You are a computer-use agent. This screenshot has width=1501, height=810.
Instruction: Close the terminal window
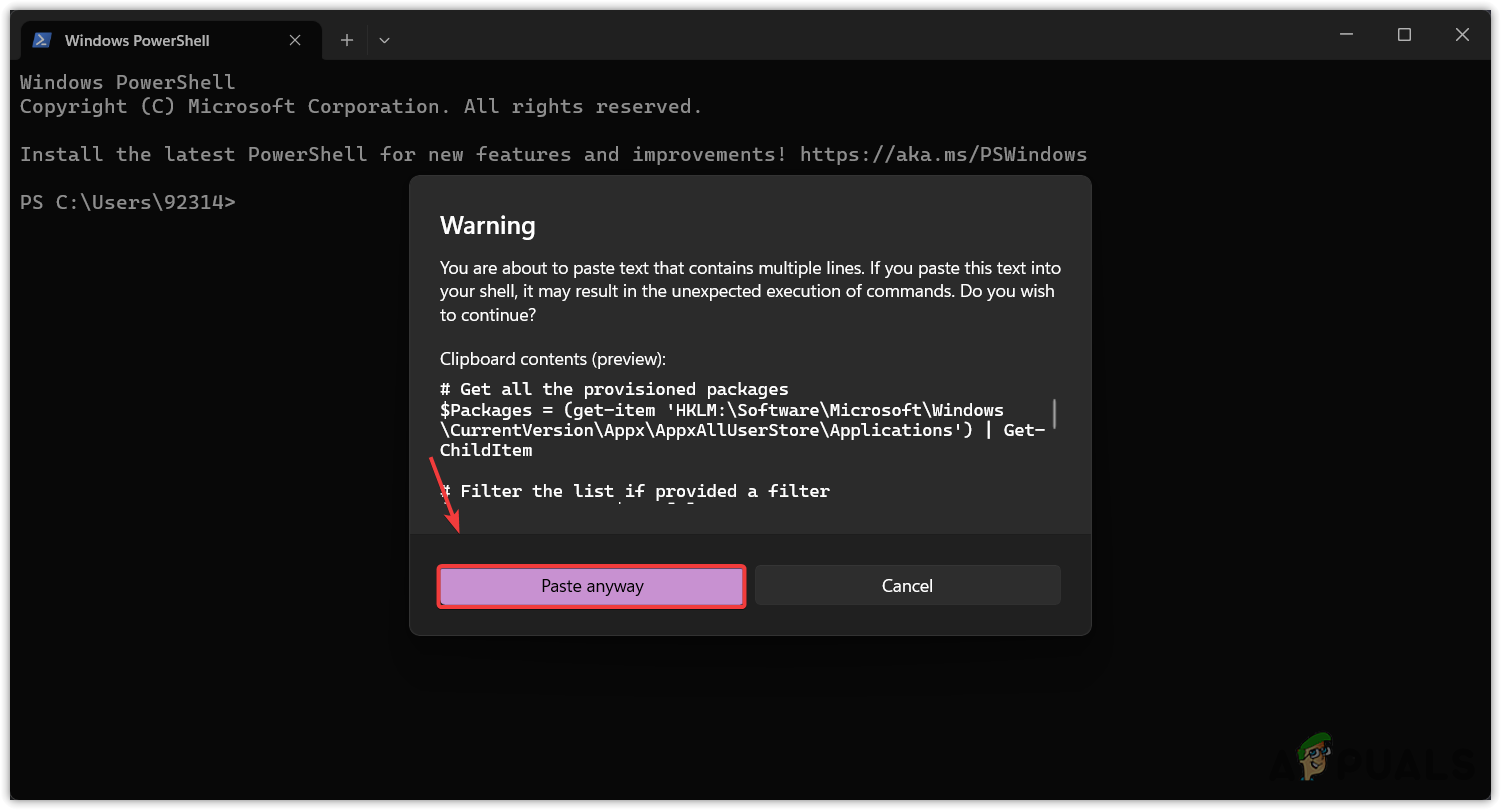1462,35
